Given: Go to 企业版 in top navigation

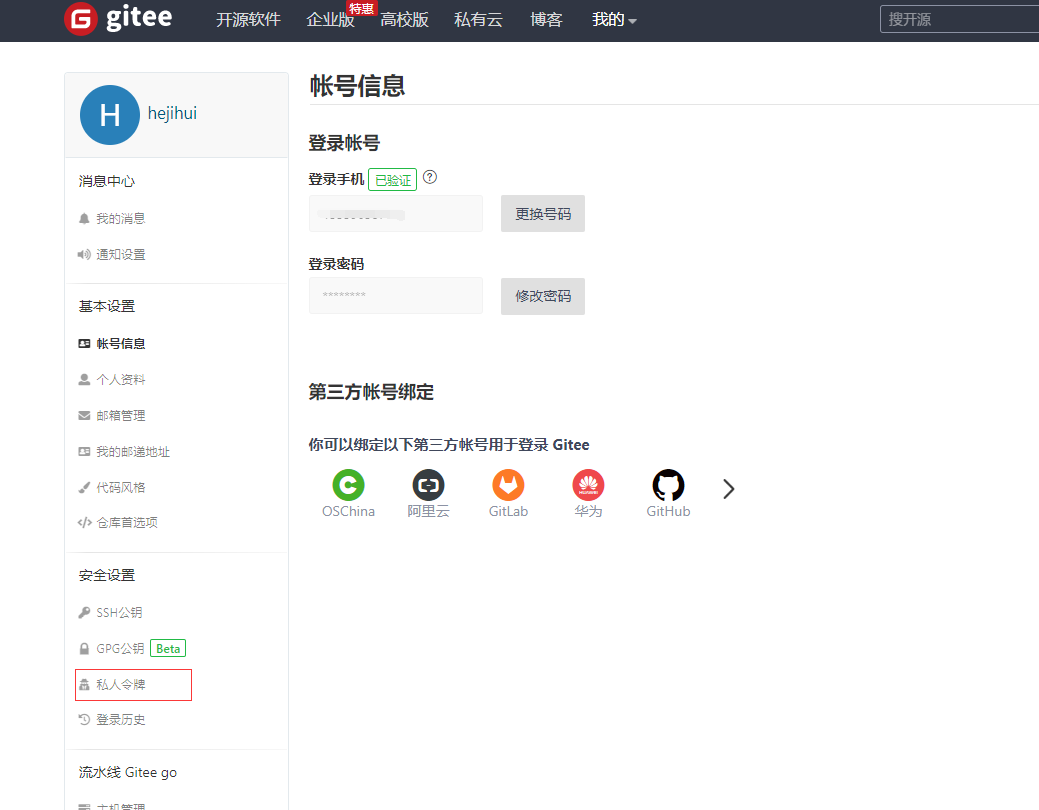Looking at the screenshot, I should (330, 20).
